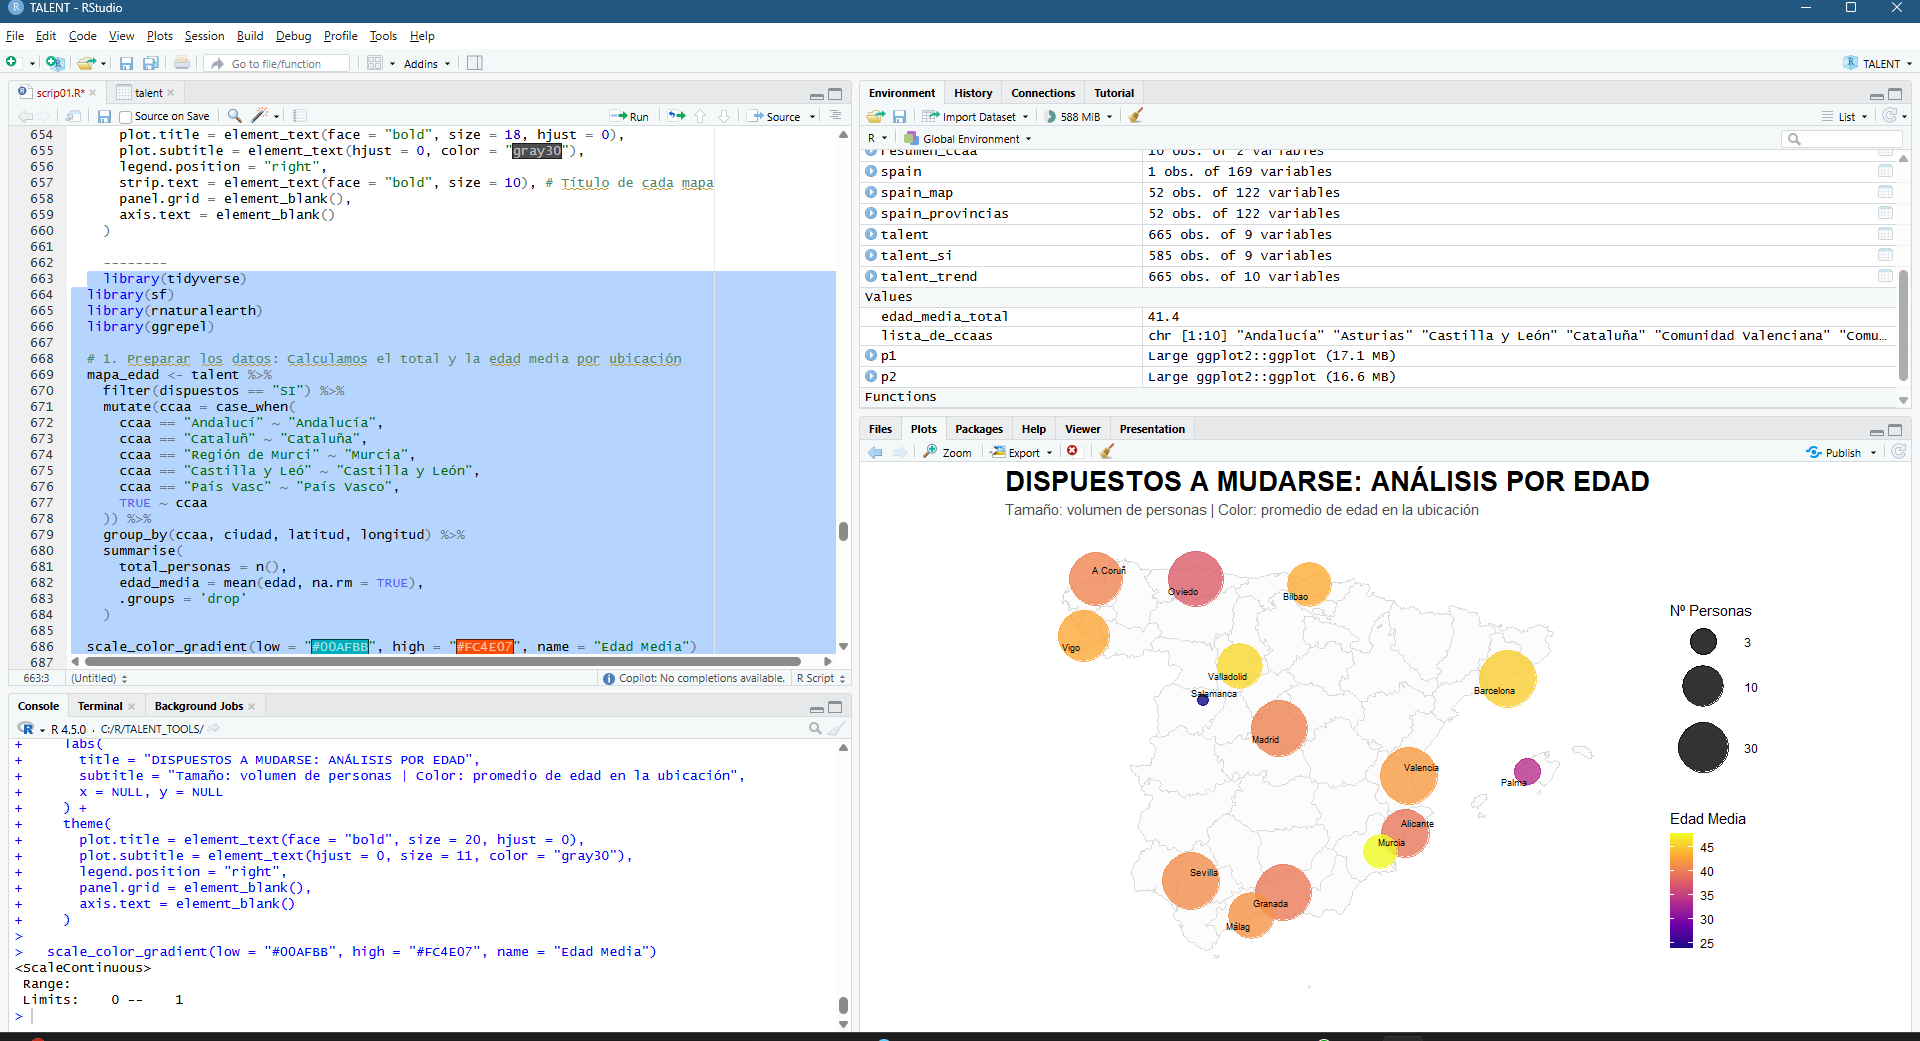Open the Session menu
Screen dimensions: 1920x1041
[x=204, y=36]
